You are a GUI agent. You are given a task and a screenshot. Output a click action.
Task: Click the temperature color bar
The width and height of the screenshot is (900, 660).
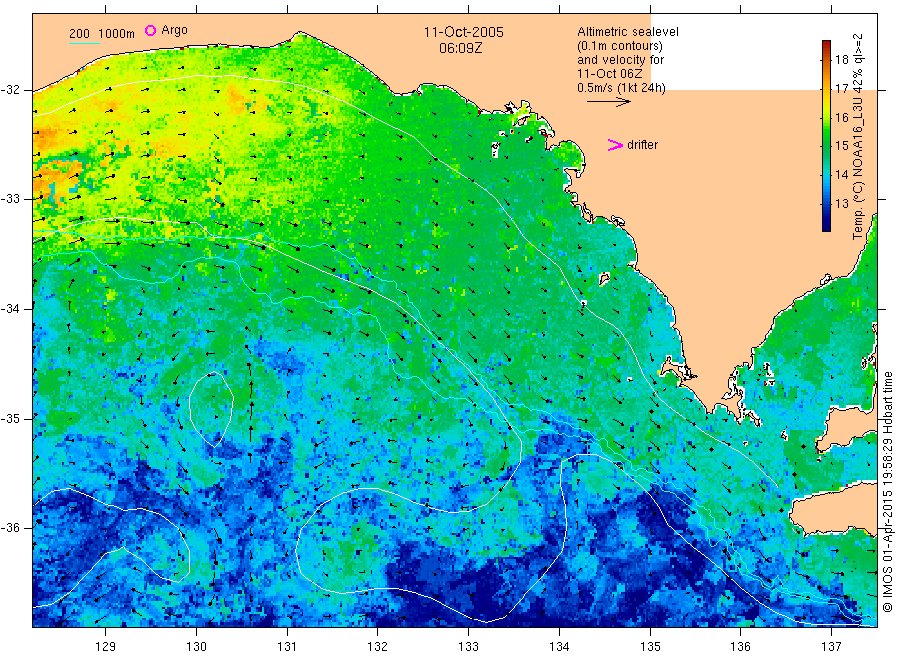827,136
